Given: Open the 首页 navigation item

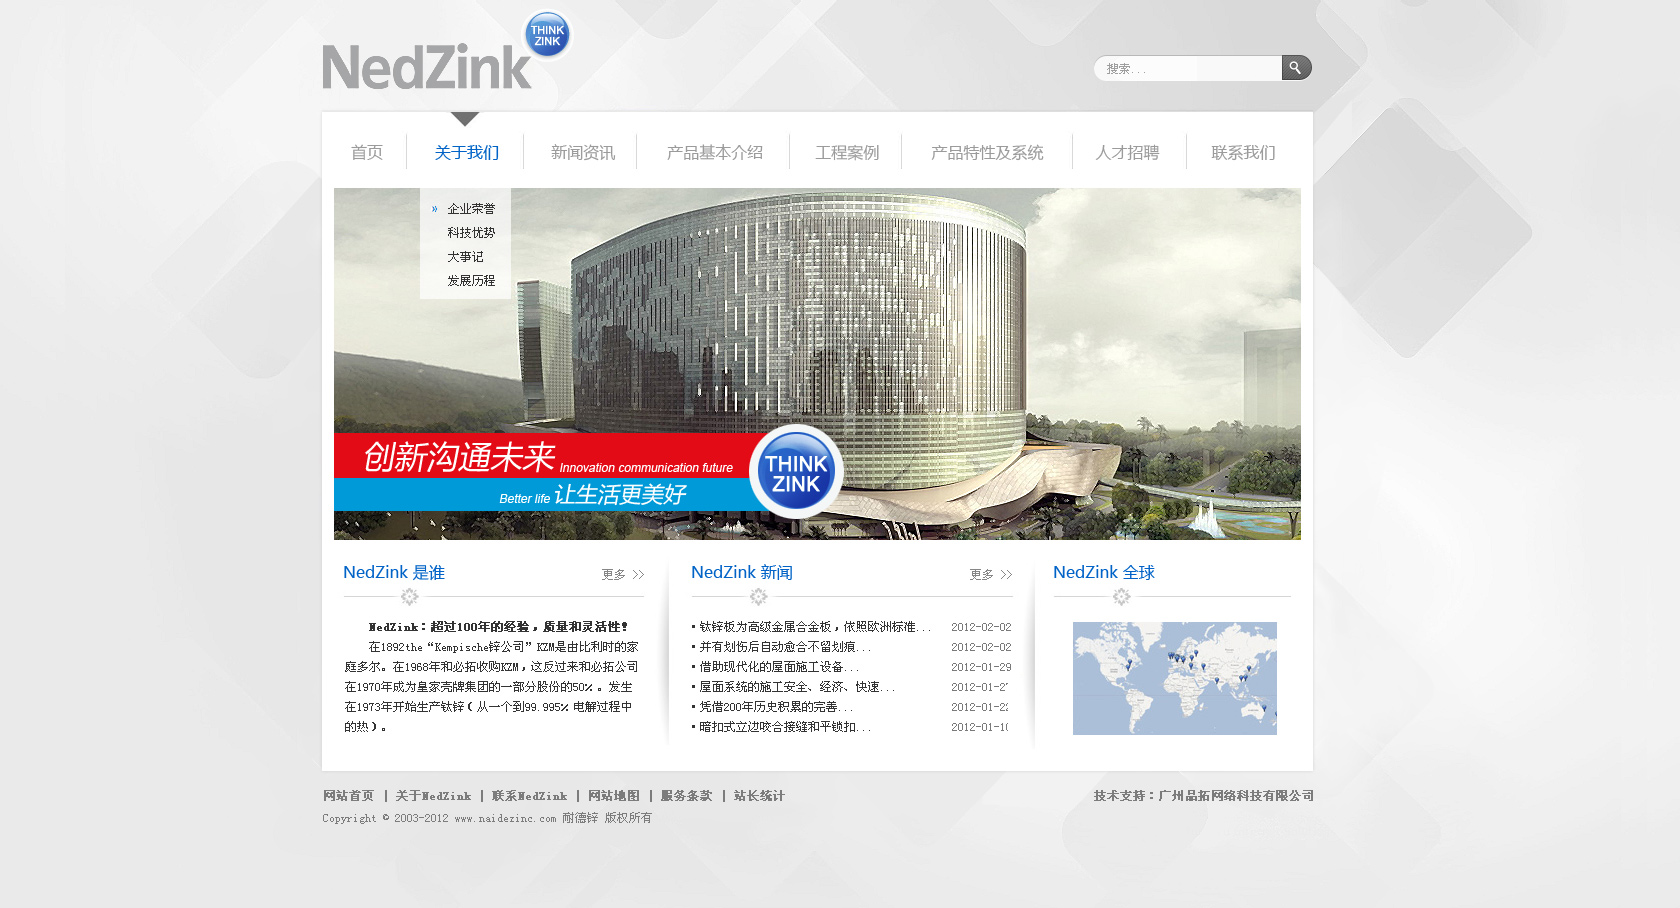Looking at the screenshot, I should [x=367, y=152].
